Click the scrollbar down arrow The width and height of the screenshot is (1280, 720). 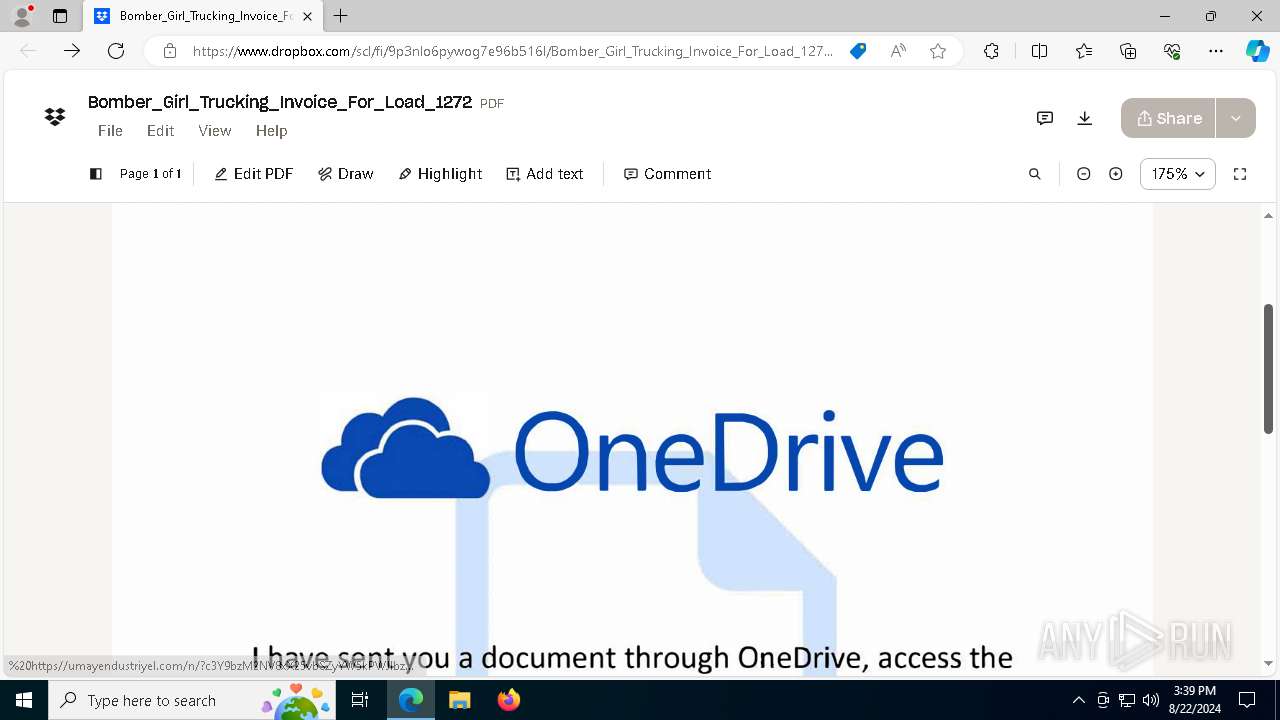point(1269,663)
